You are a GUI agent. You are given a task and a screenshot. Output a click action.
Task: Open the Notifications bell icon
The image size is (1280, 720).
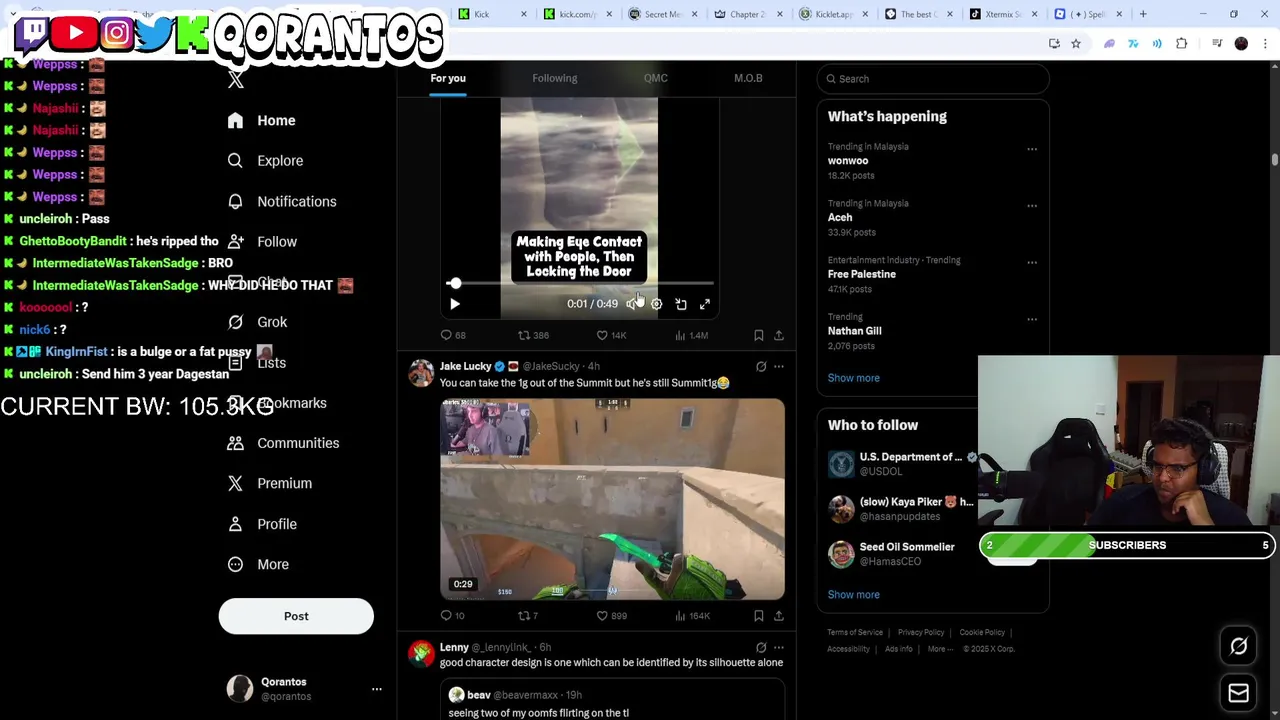[x=235, y=201]
